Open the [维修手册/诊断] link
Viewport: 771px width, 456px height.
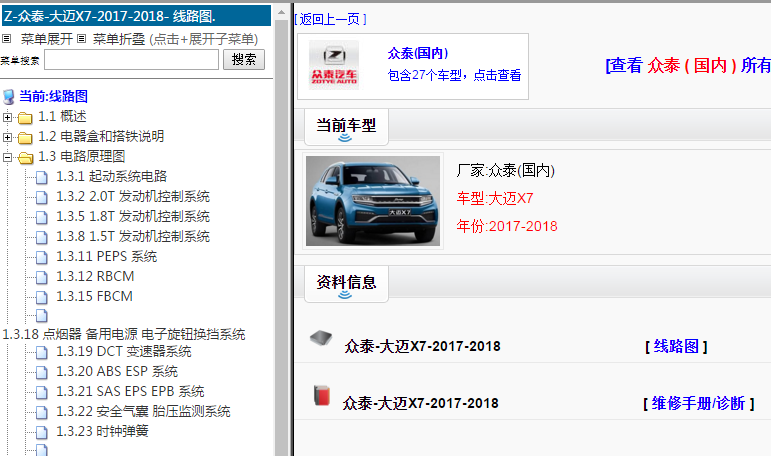click(699, 403)
